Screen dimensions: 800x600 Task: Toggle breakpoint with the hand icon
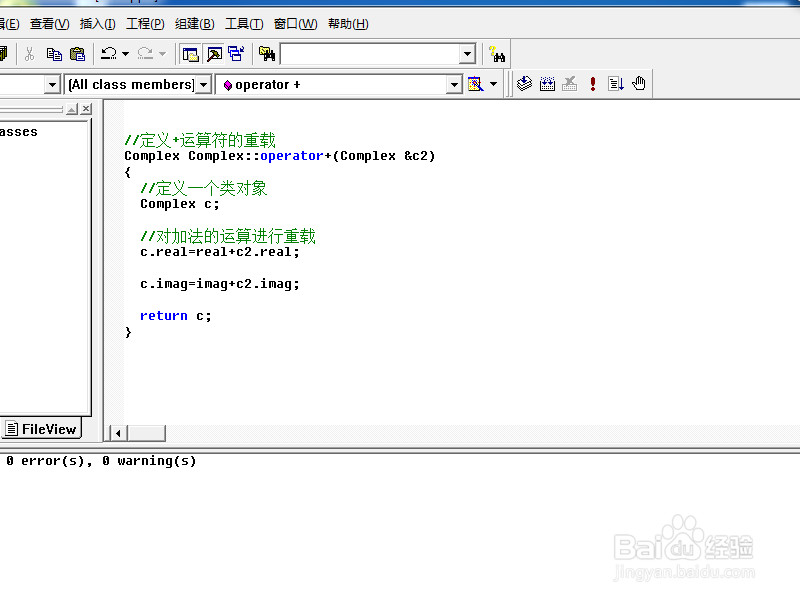coord(639,83)
